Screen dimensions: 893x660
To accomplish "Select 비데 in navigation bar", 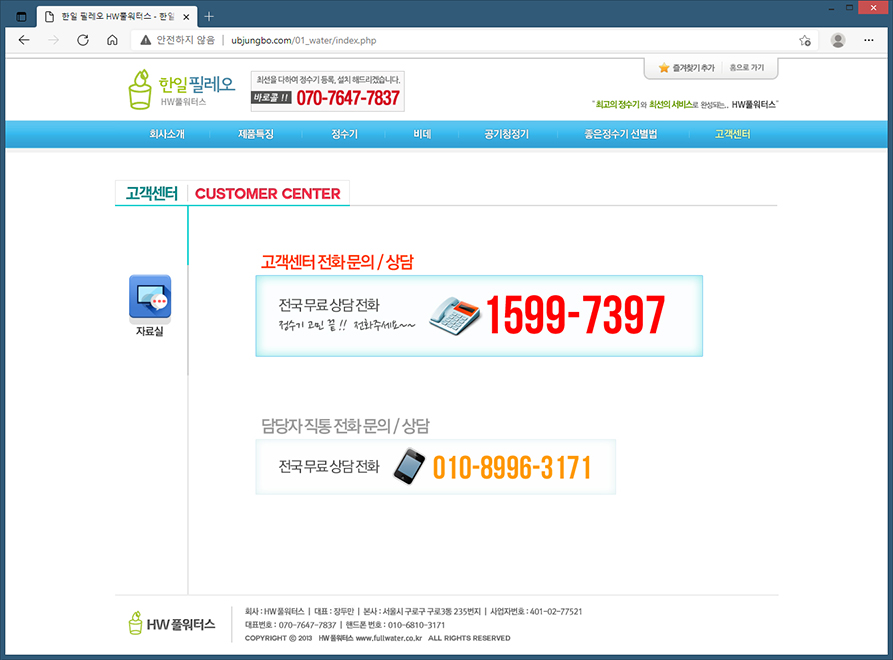I will pyautogui.click(x=422, y=134).
